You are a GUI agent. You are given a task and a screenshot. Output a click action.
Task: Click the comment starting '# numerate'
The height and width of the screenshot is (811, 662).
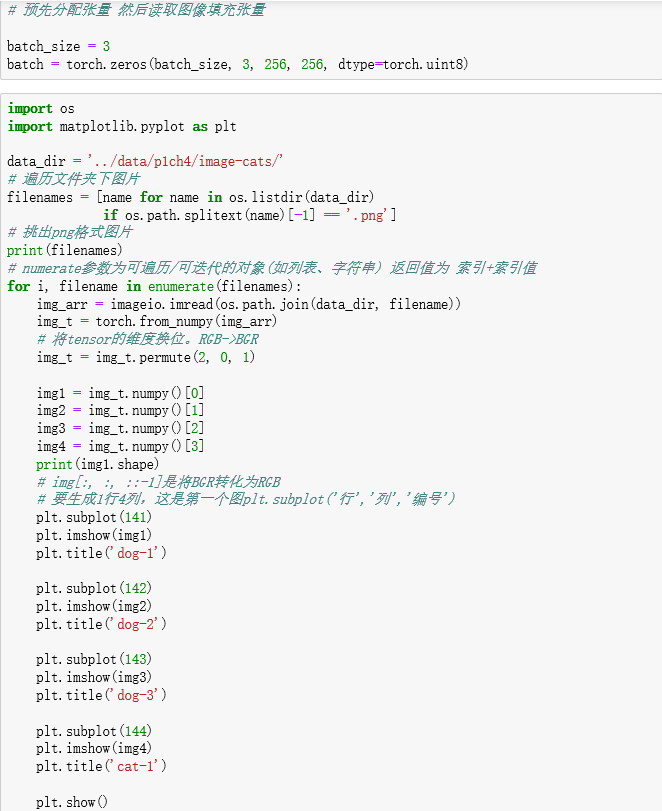tap(273, 268)
